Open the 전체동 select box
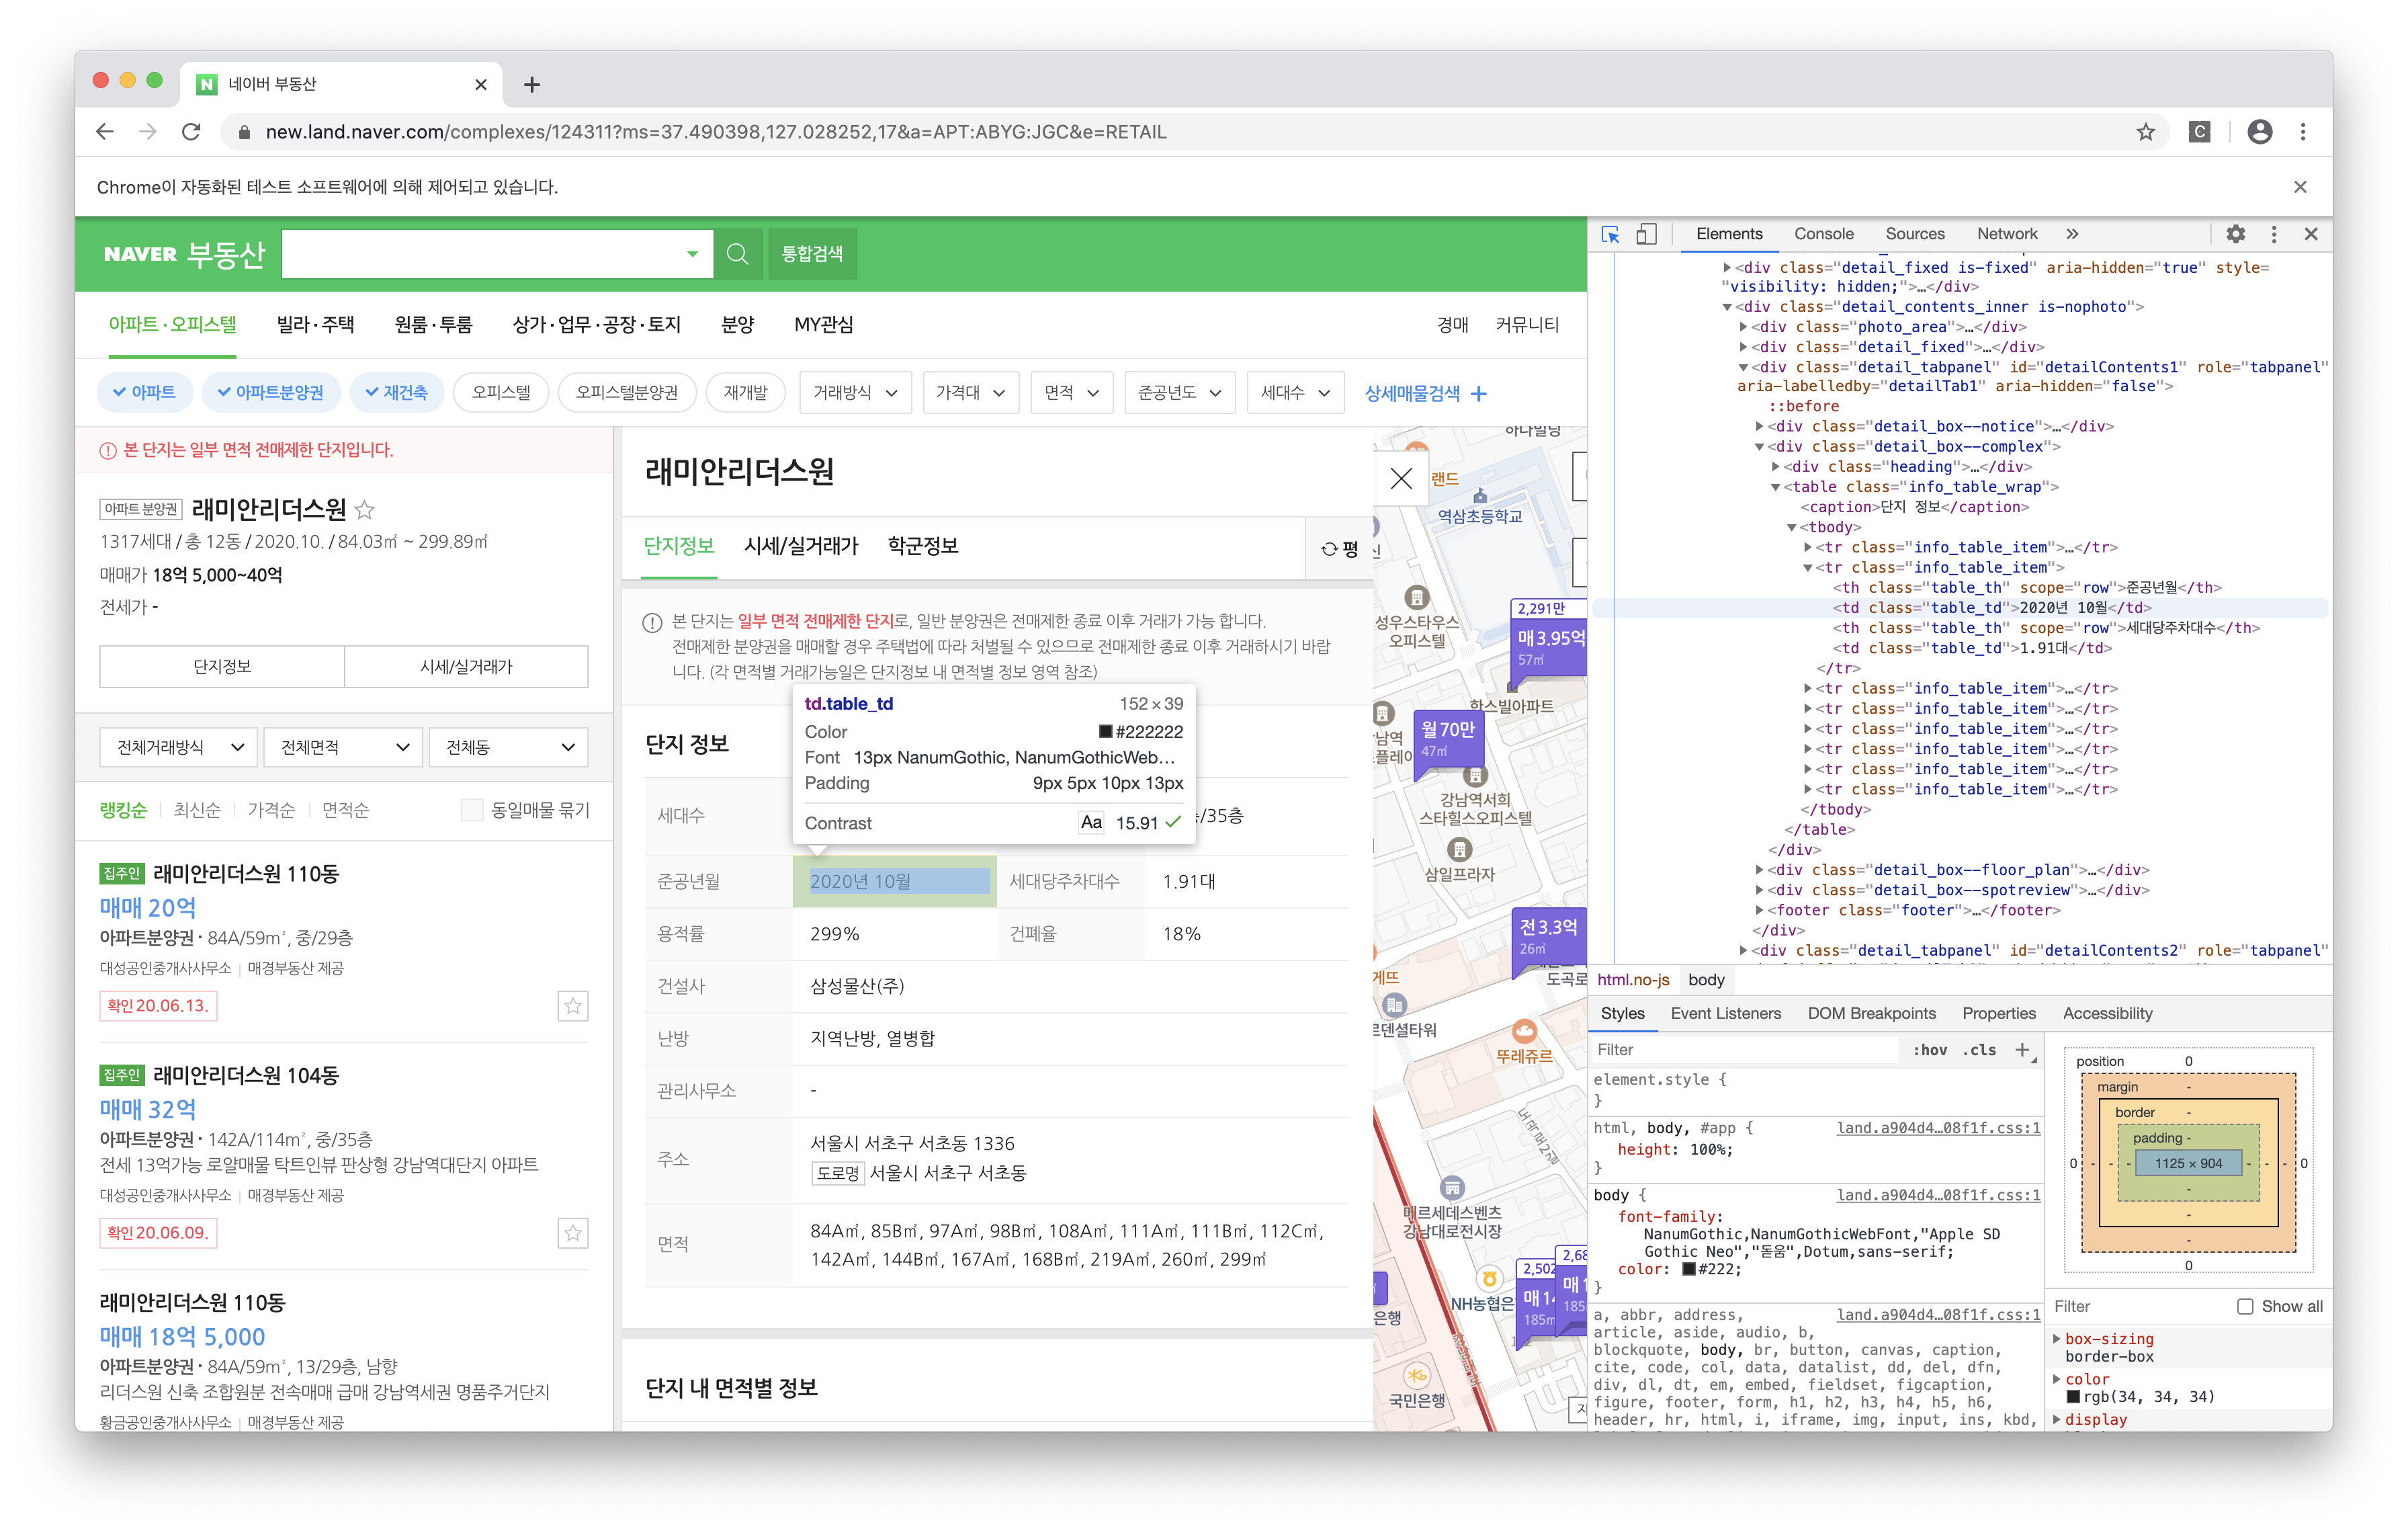The height and width of the screenshot is (1531, 2408). [x=508, y=747]
